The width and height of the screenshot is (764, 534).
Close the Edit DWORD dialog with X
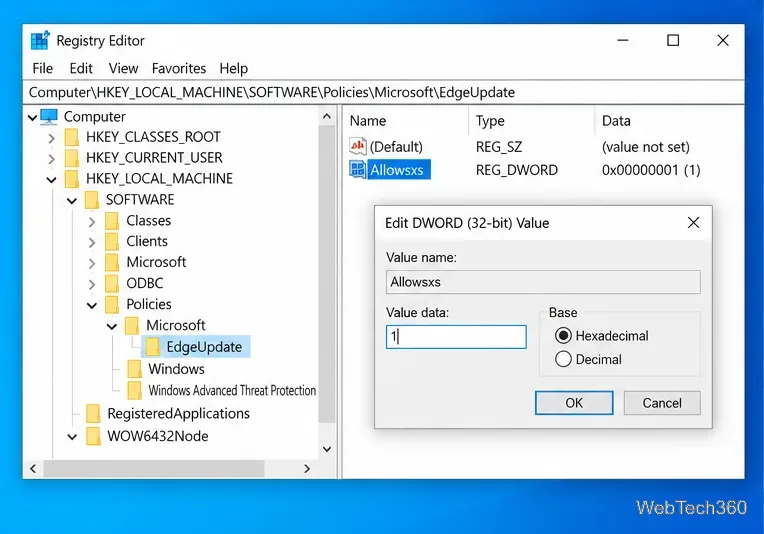(693, 223)
